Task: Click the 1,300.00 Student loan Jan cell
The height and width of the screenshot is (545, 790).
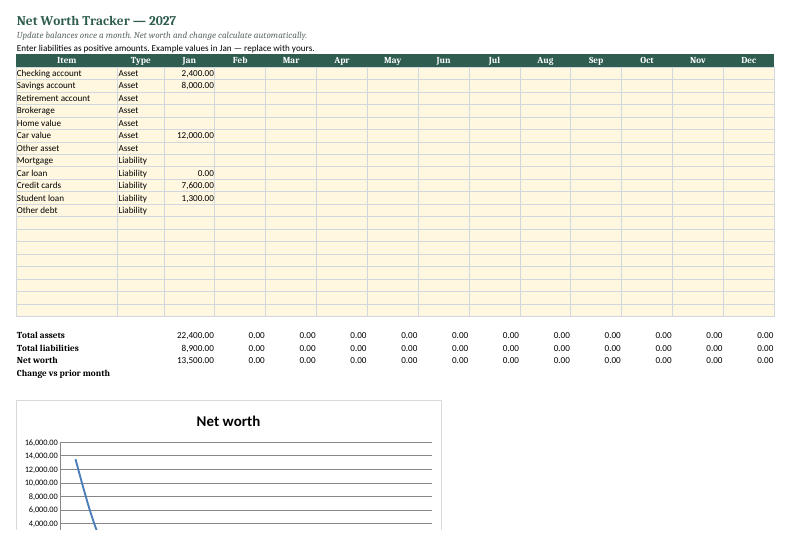Action: 189,198
